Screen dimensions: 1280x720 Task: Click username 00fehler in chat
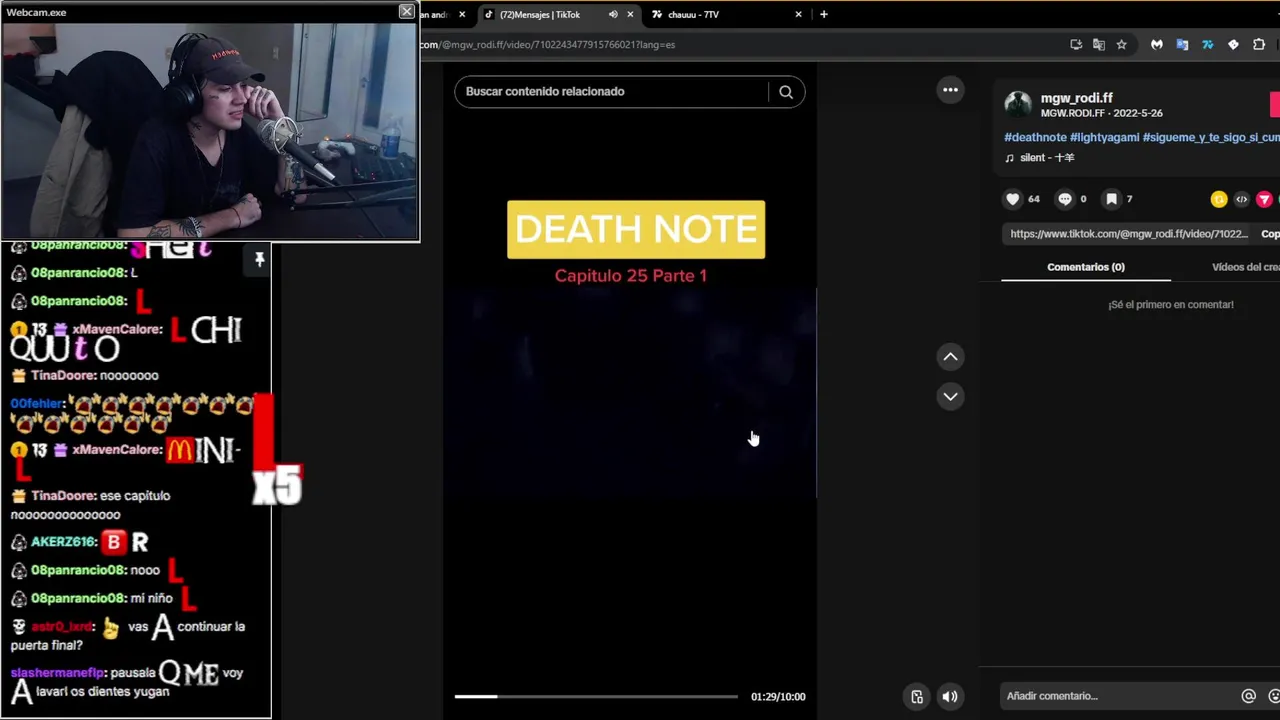click(36, 404)
